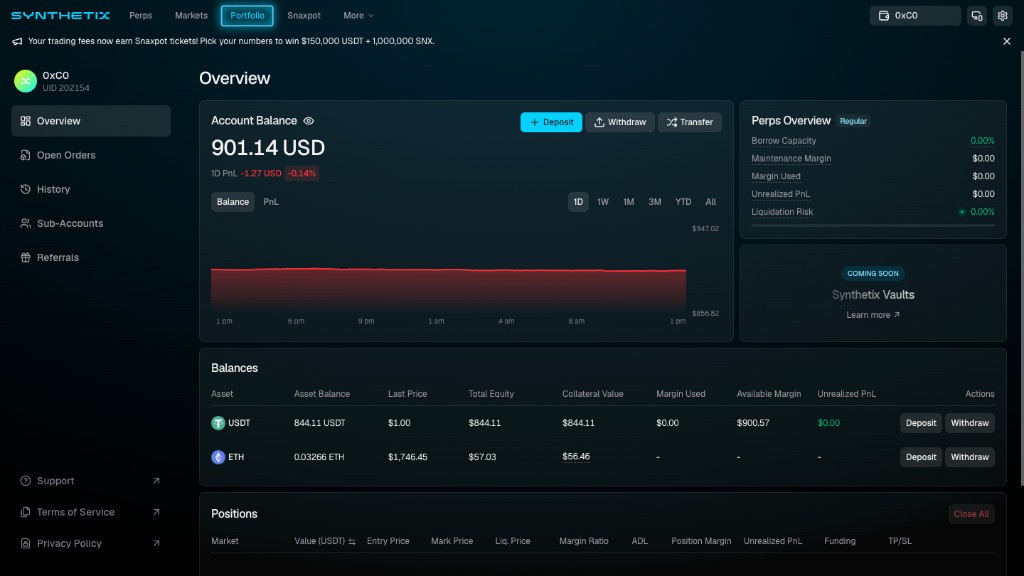Deposit into the ETH row
The width and height of the screenshot is (1024, 576).
[x=921, y=457]
